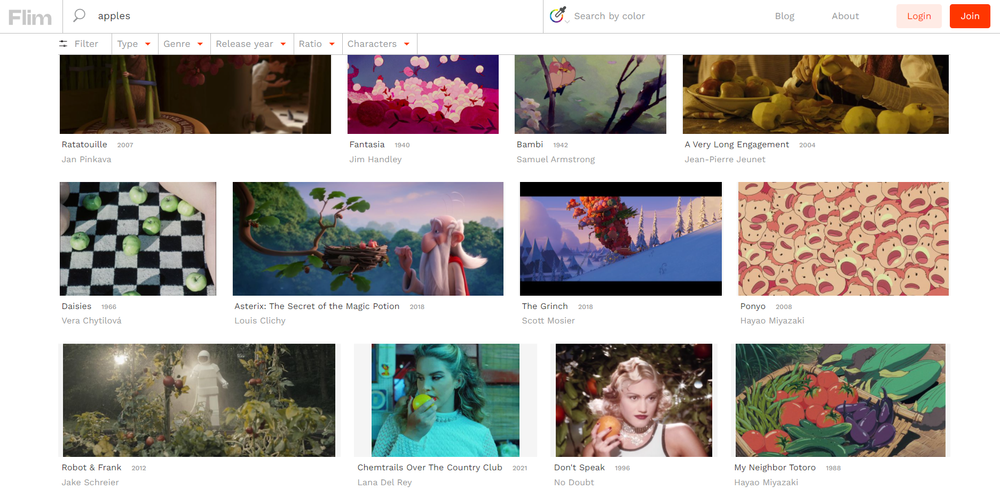Expand the Release year dropdown
Screen dimensions: 1000x491
(x=251, y=44)
